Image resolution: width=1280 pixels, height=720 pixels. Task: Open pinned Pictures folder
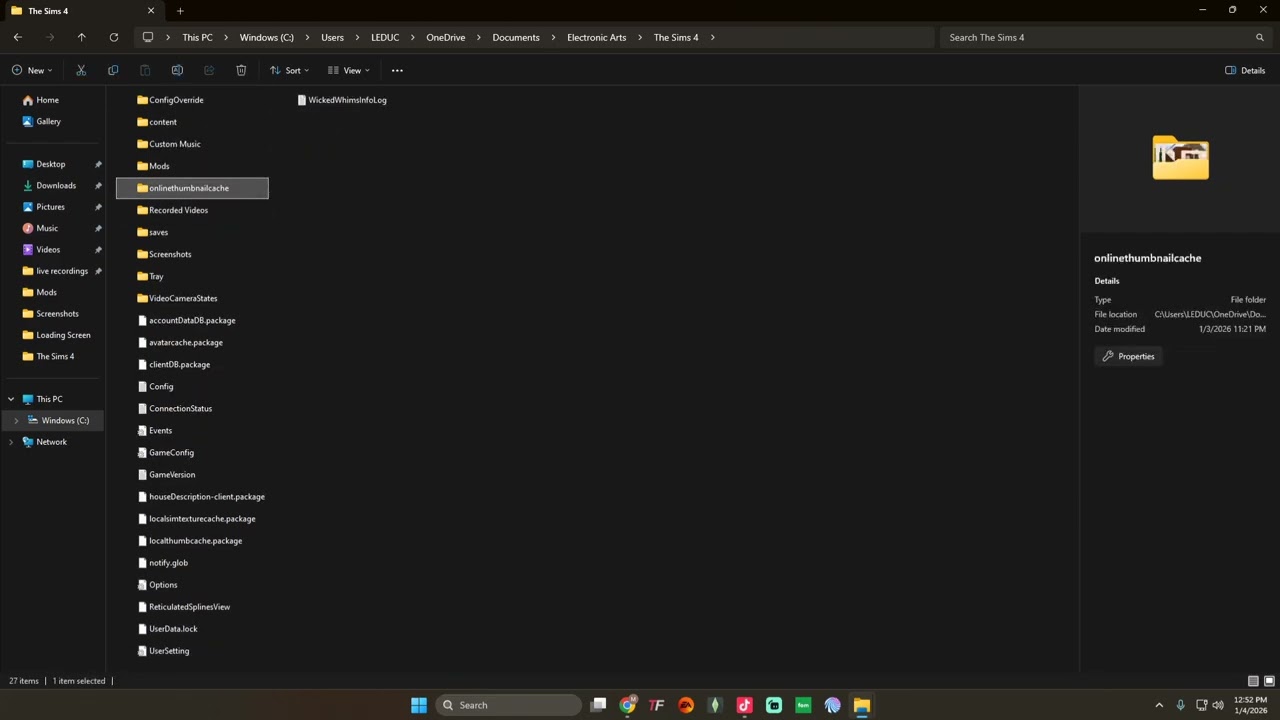click(x=50, y=207)
